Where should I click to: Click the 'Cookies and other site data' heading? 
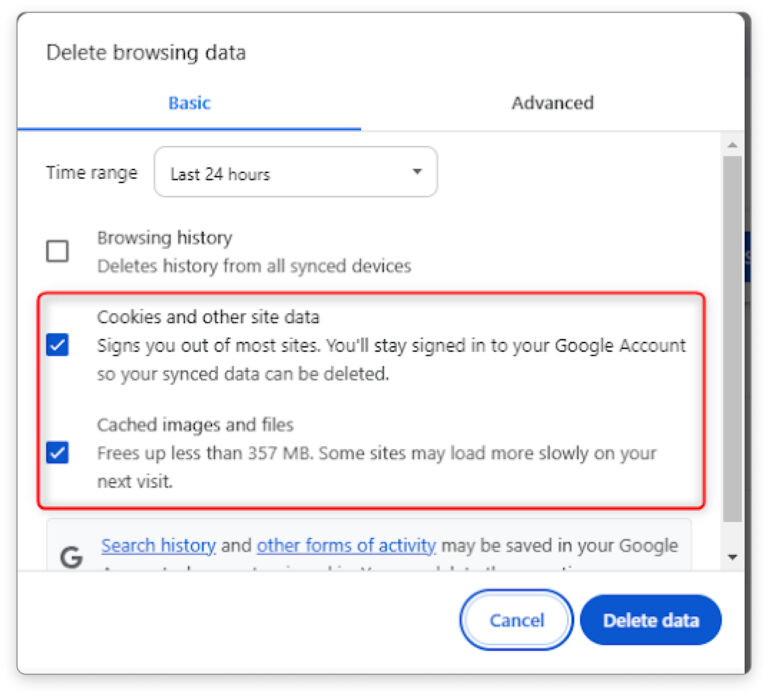208,317
